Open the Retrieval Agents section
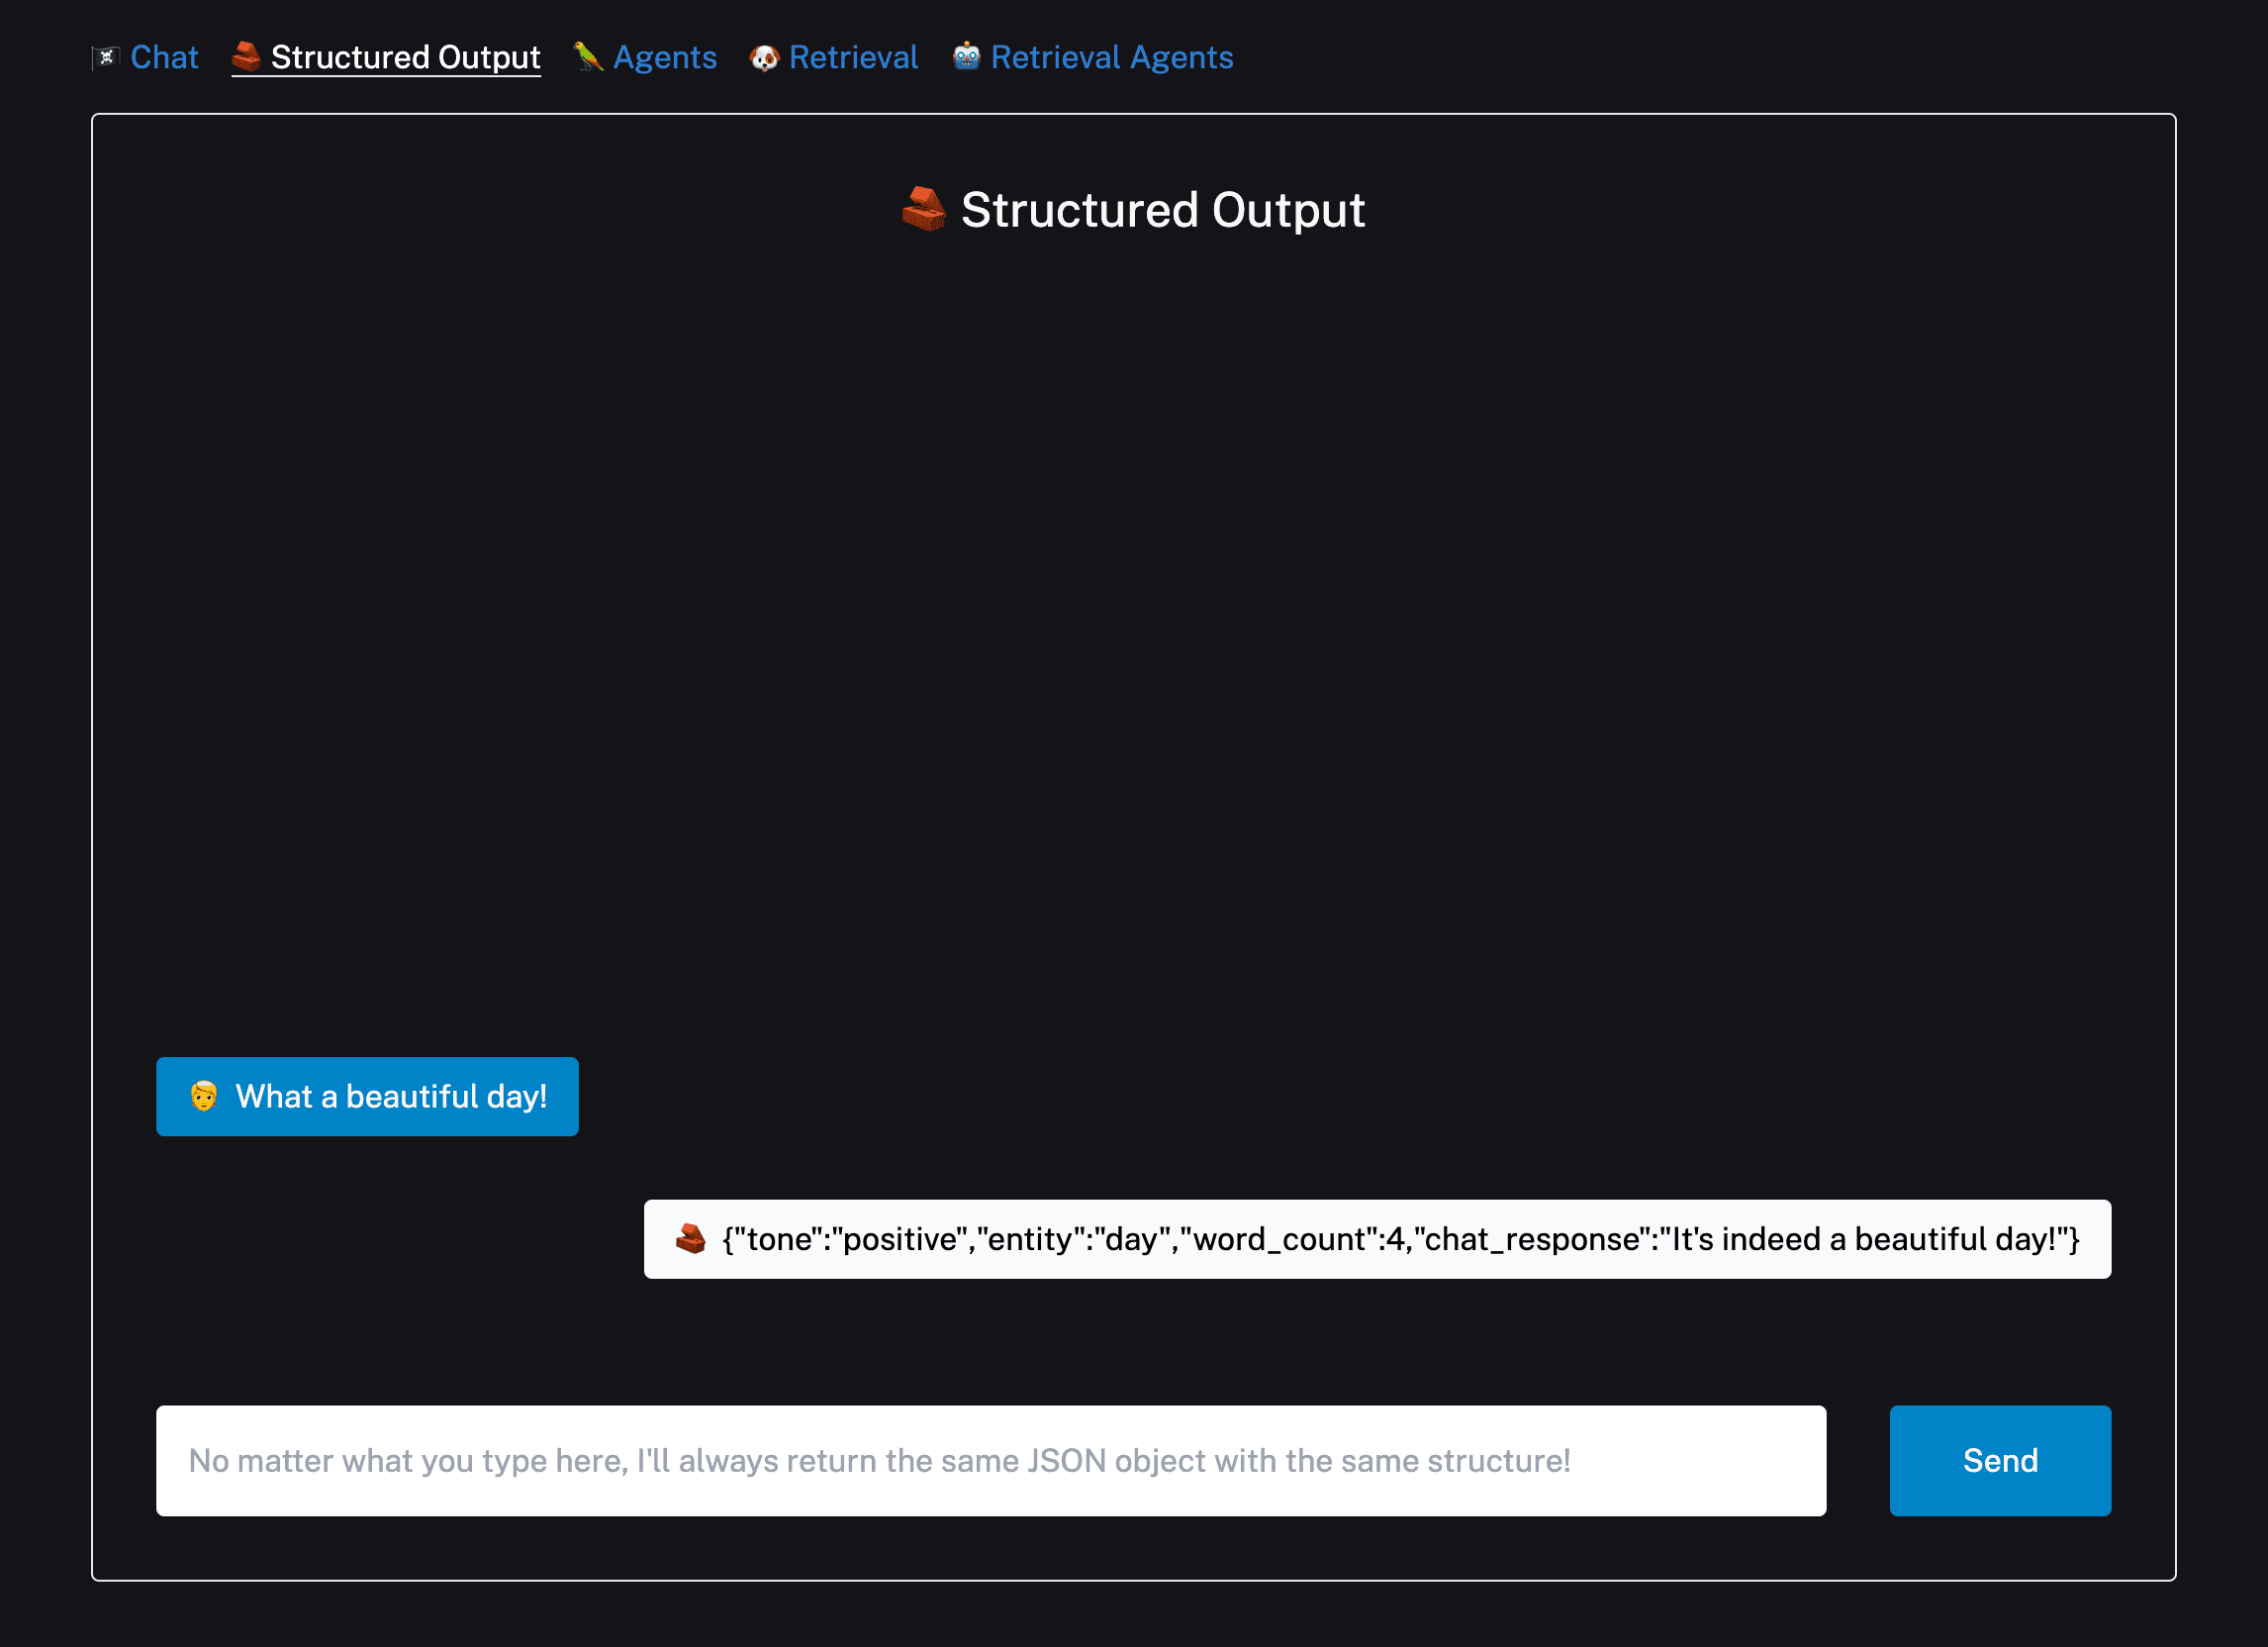 click(1111, 57)
